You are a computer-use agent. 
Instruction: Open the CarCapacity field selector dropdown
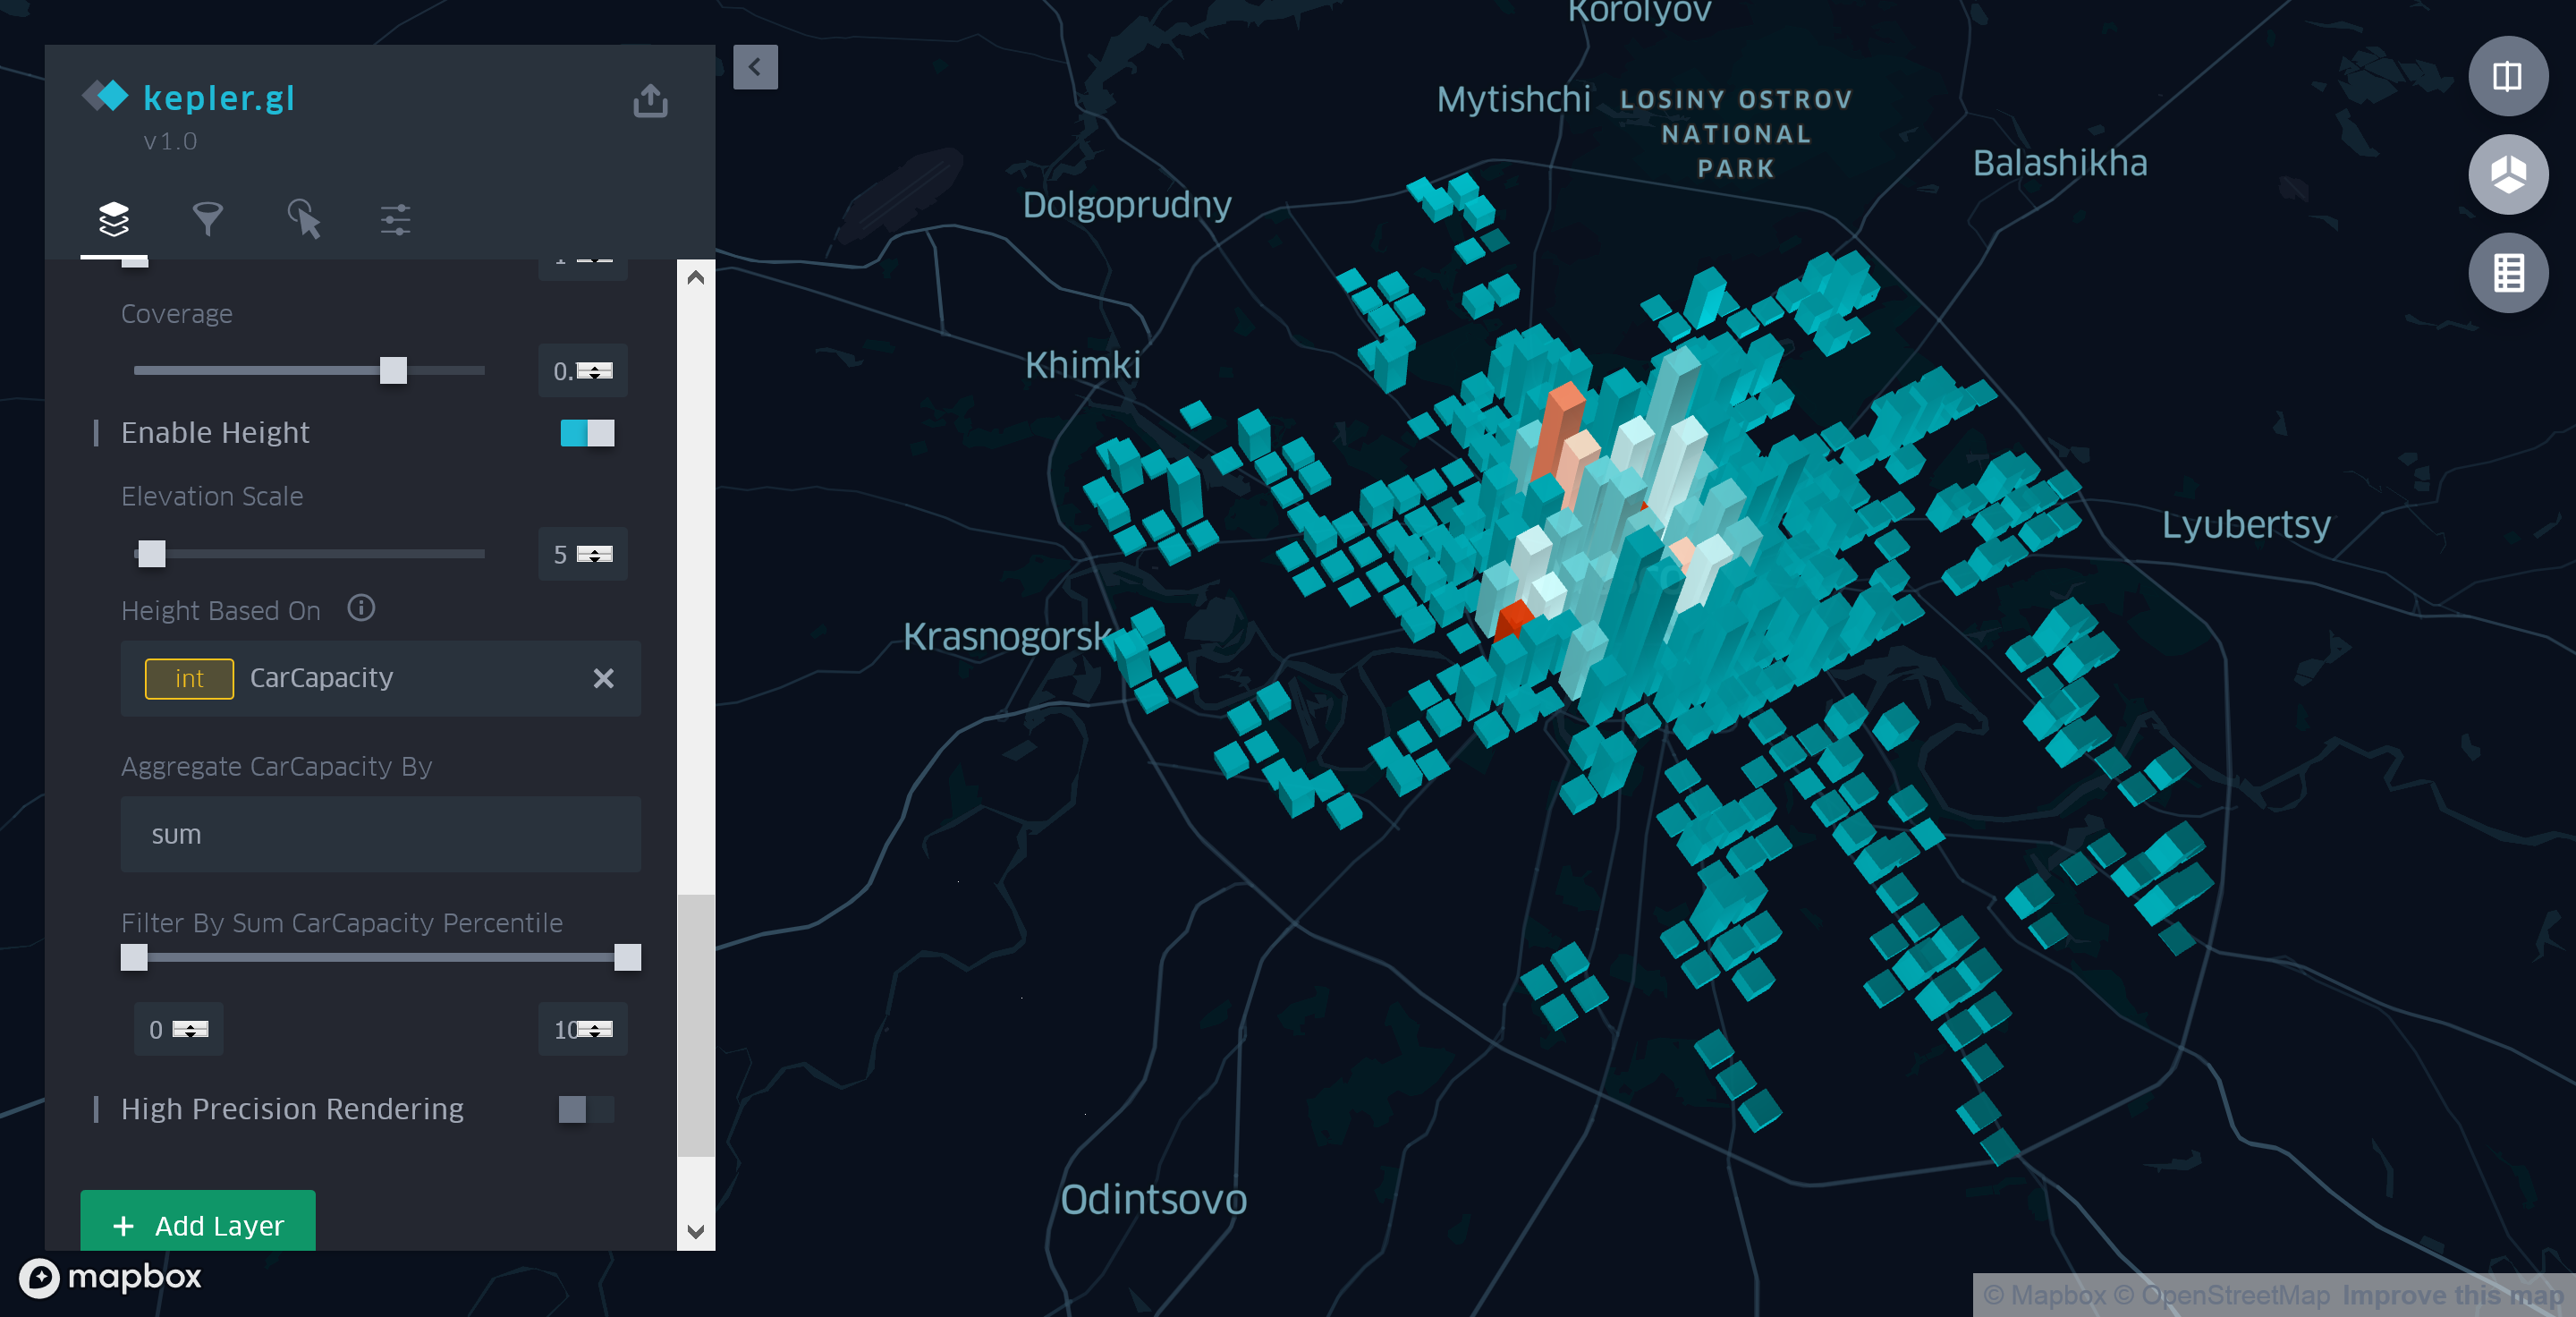pos(380,679)
